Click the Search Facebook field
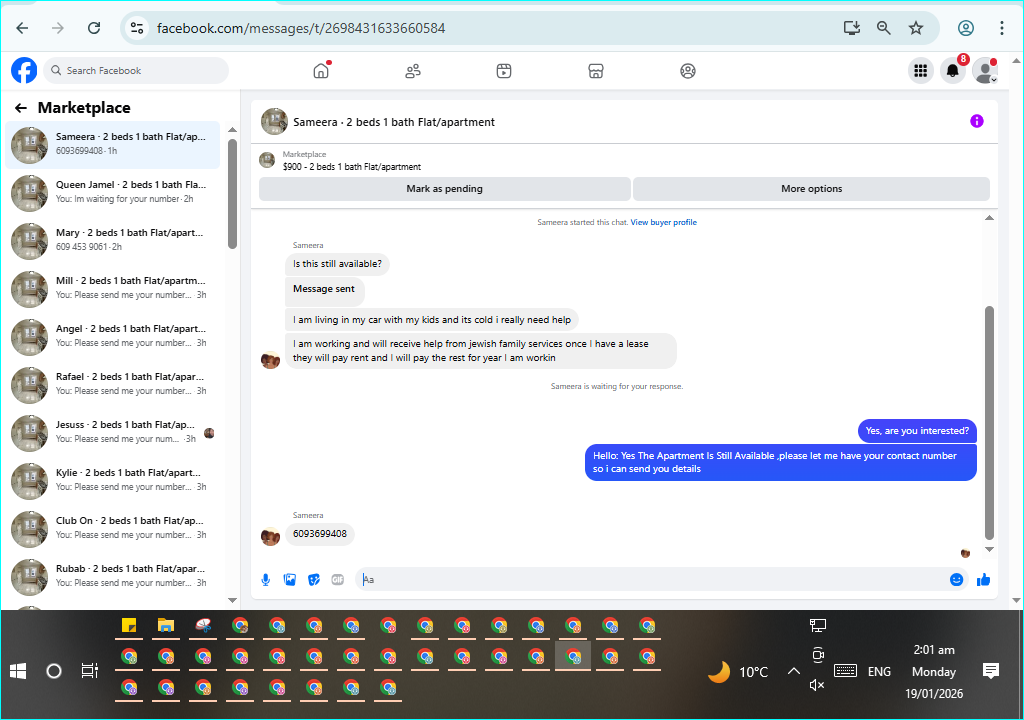Screen dimensions: 1024x720 pos(136,71)
